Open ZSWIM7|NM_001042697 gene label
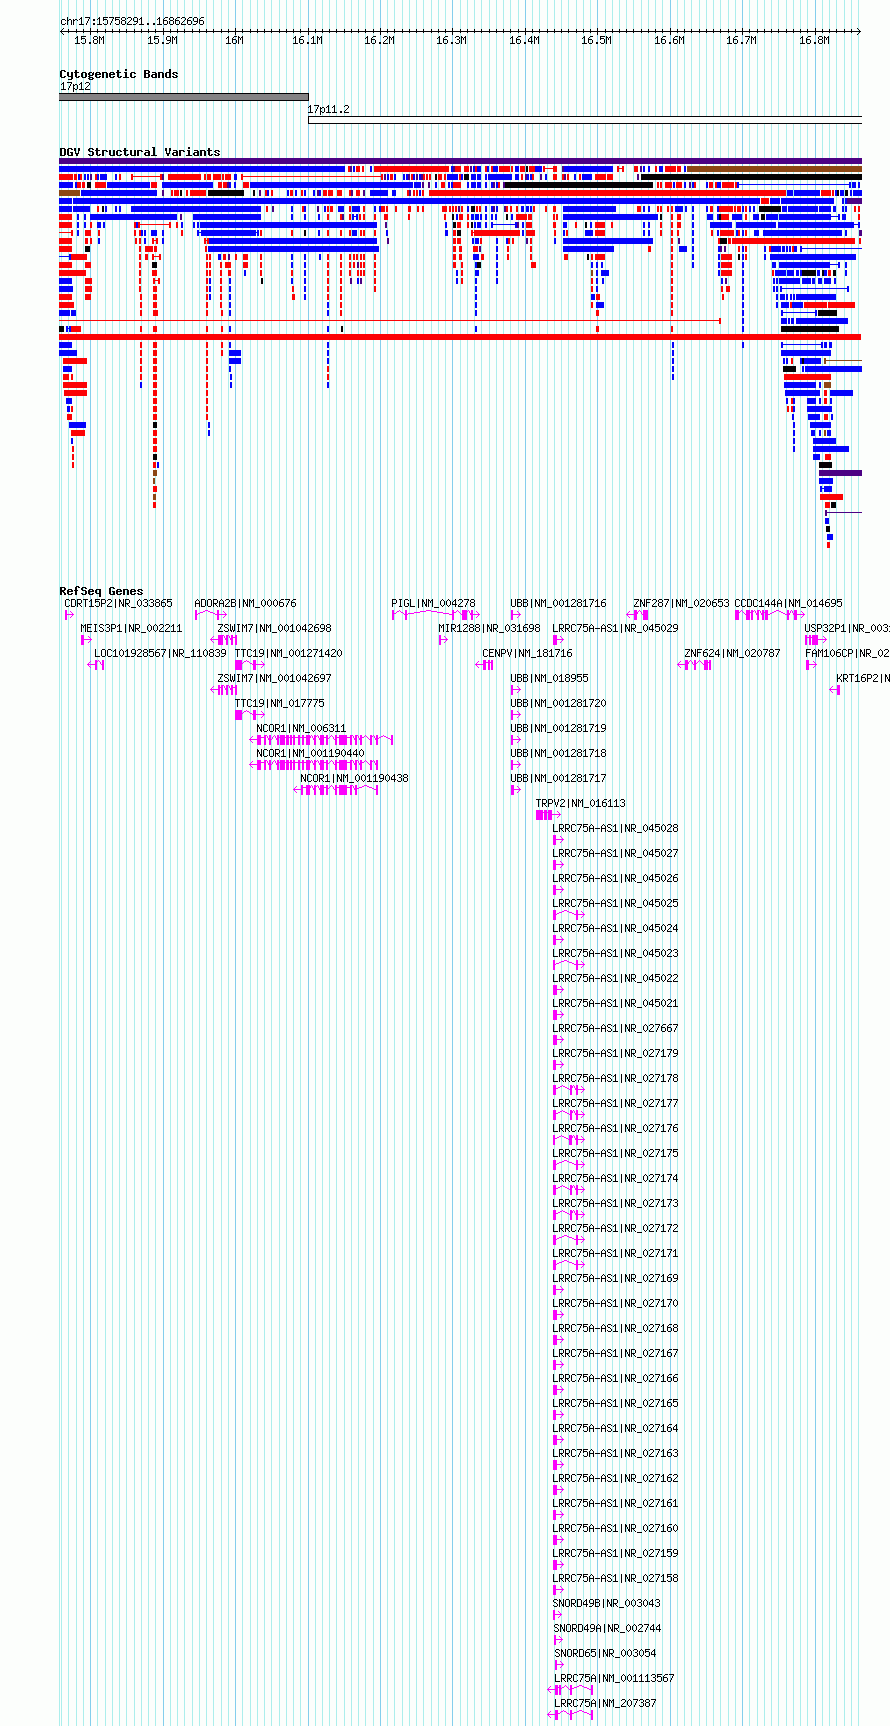Image resolution: width=890 pixels, height=1726 pixels. coord(274,678)
